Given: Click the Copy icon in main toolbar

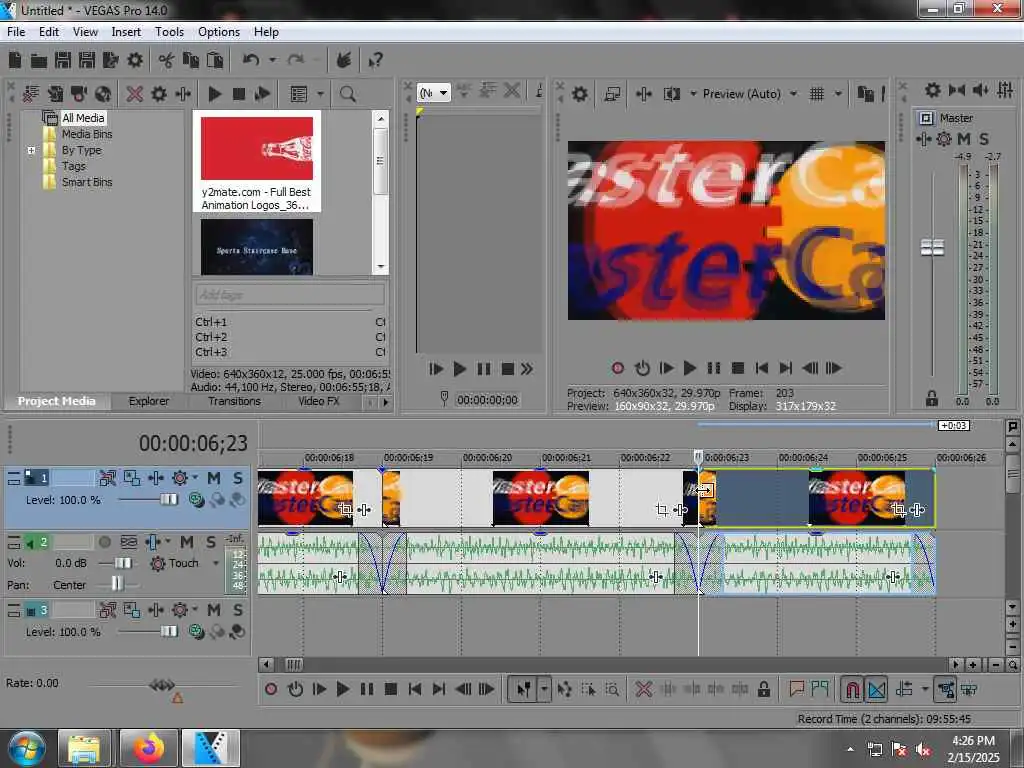Looking at the screenshot, I should pyautogui.click(x=191, y=61).
